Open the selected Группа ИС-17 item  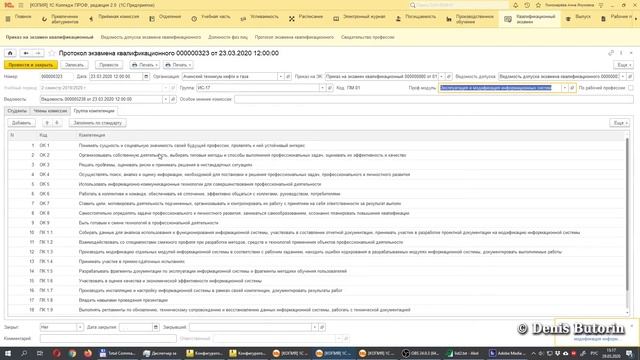tap(330, 88)
